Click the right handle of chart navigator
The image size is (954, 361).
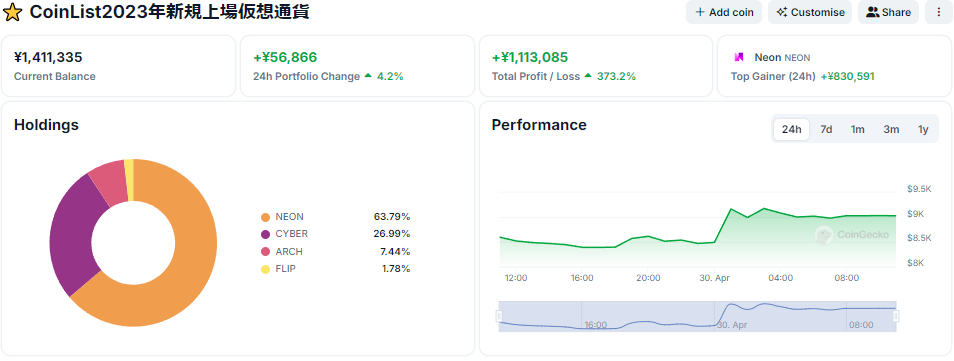click(896, 316)
